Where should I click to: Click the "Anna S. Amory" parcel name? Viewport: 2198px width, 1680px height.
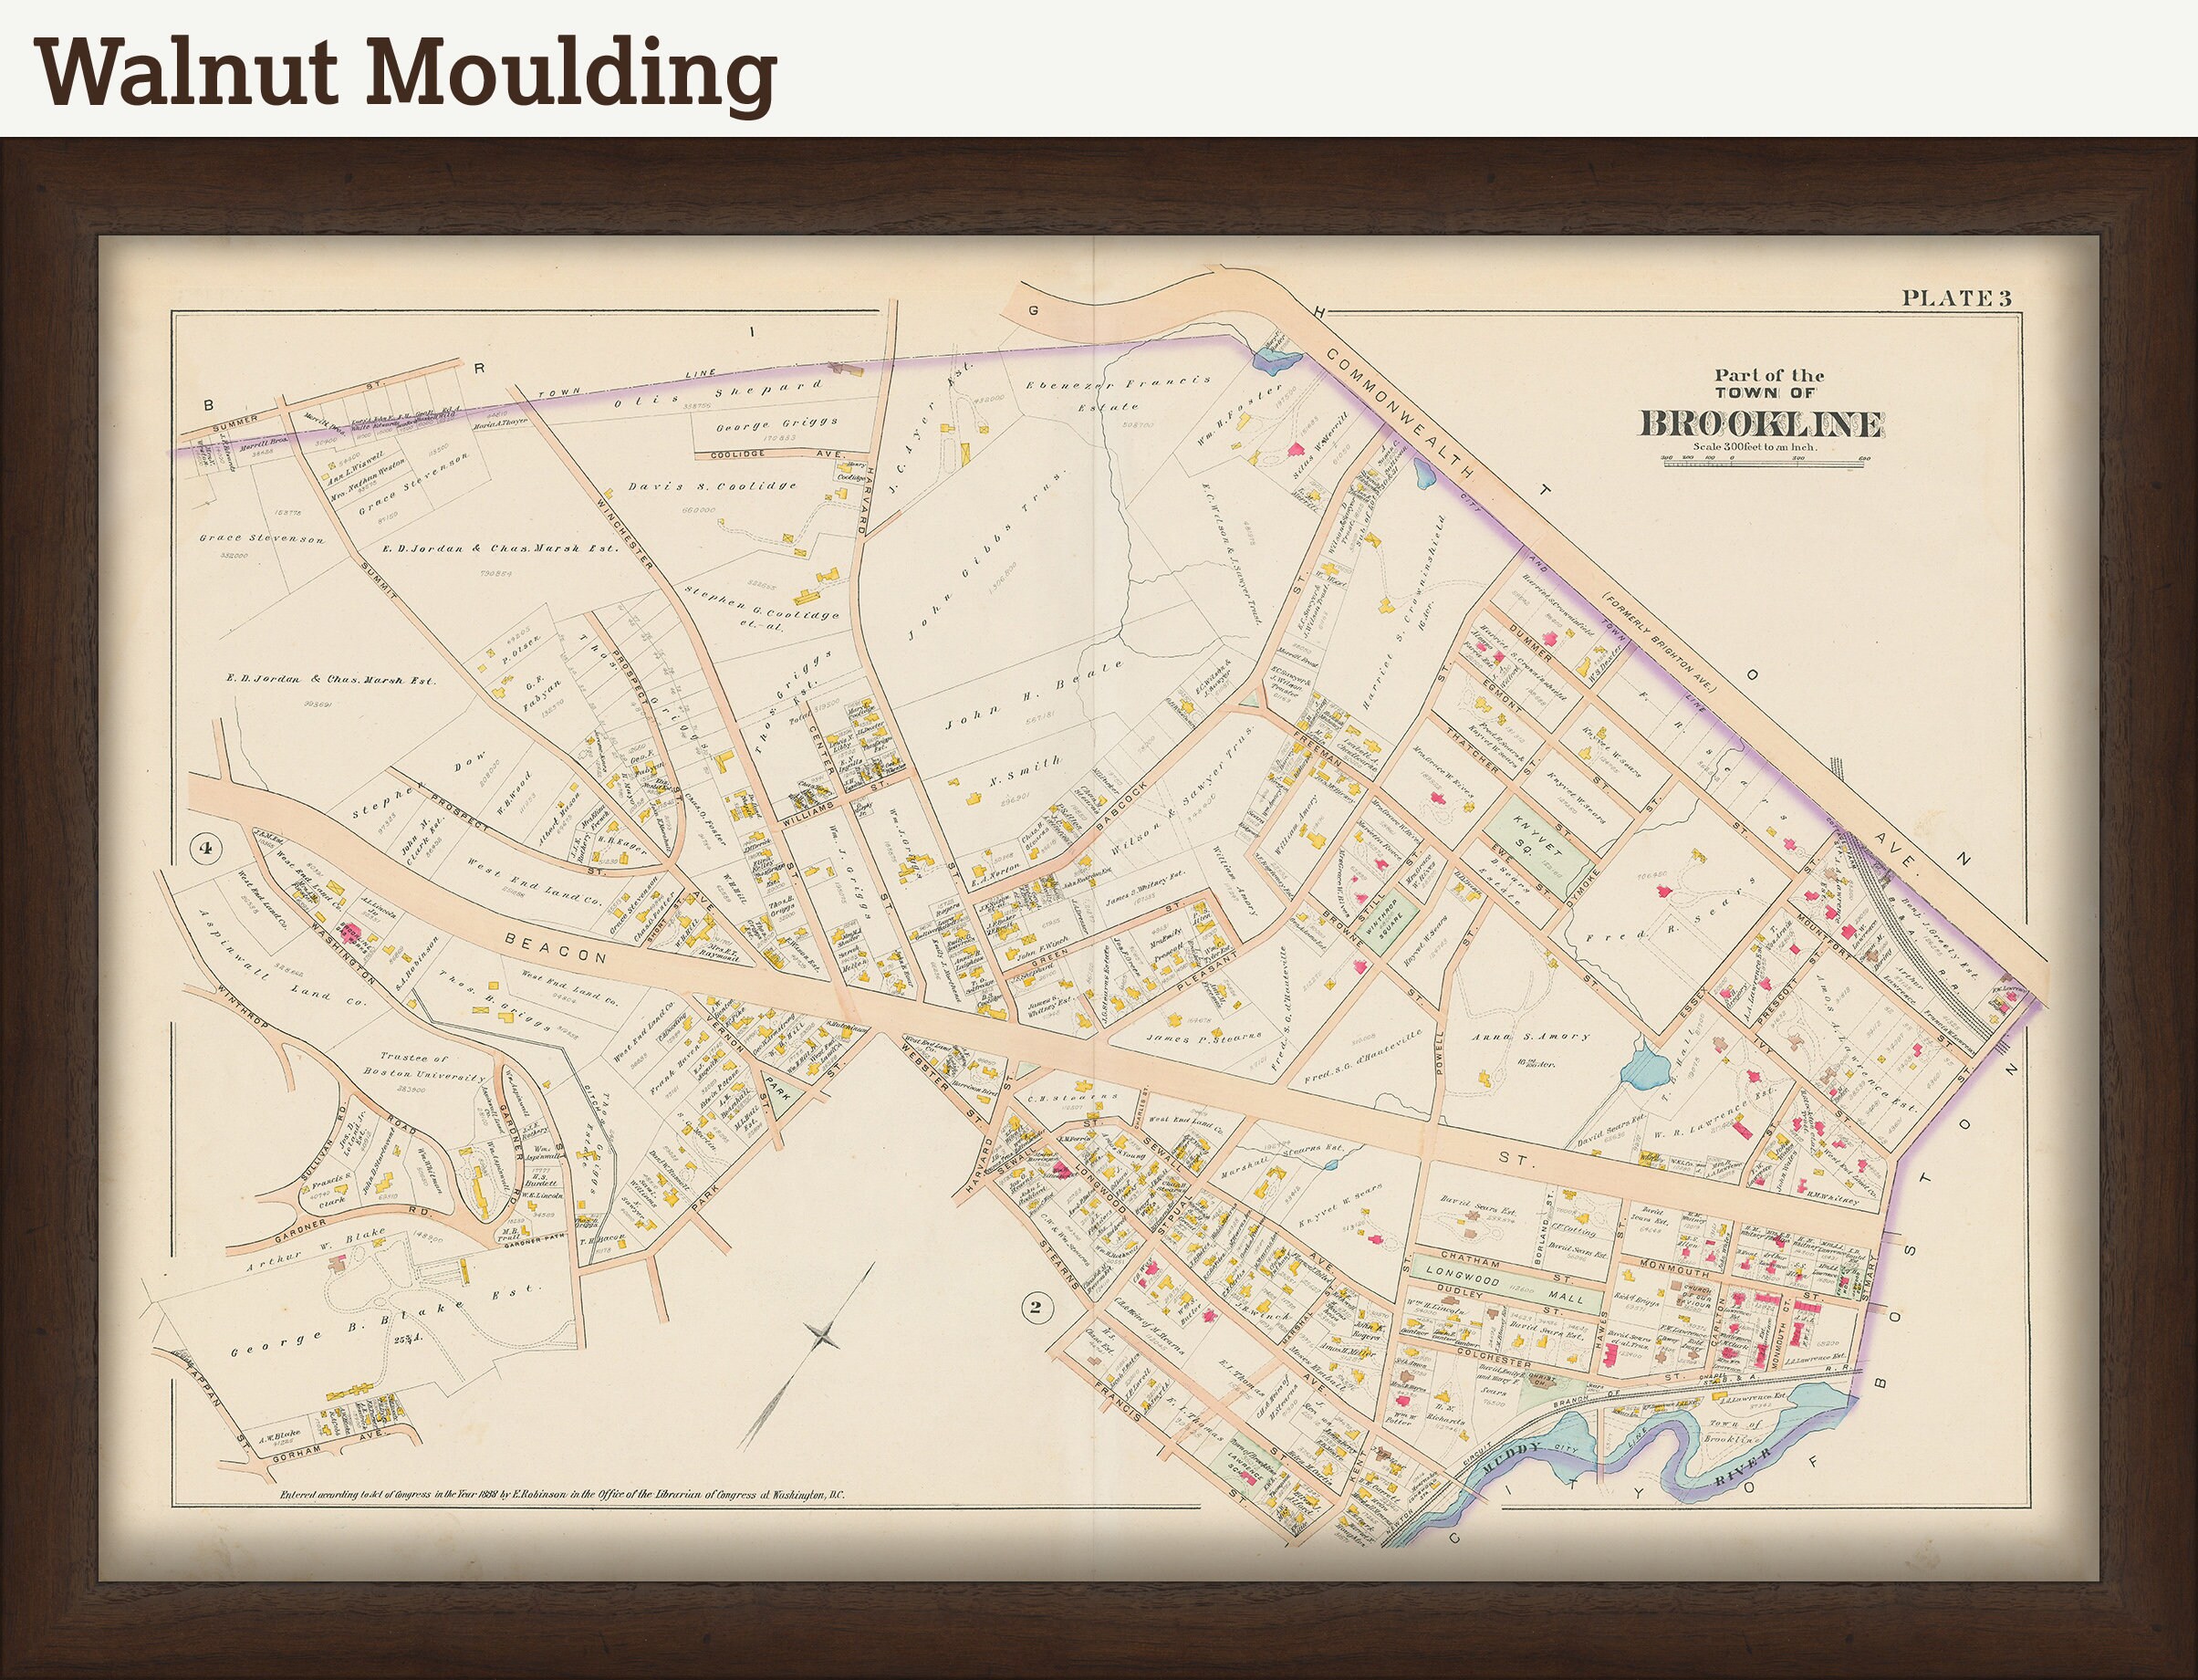click(1530, 1038)
